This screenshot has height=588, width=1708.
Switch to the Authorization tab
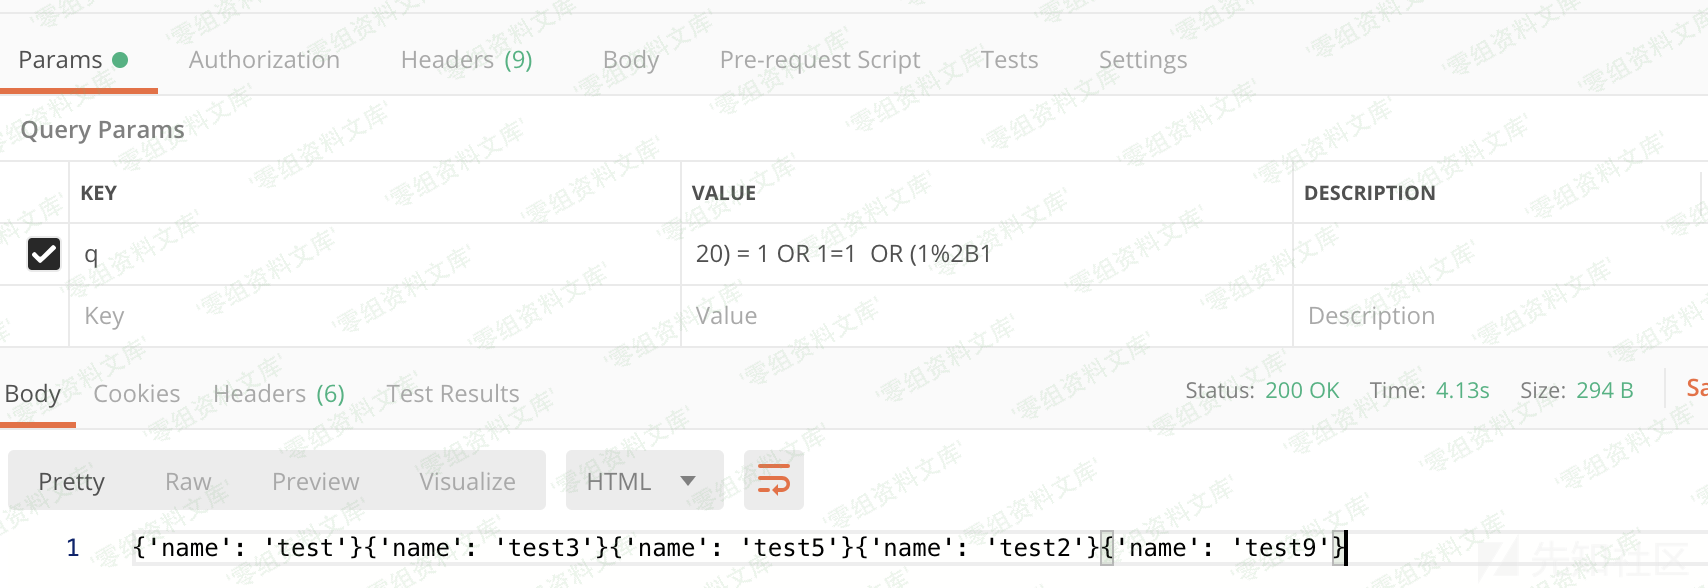pyautogui.click(x=264, y=60)
